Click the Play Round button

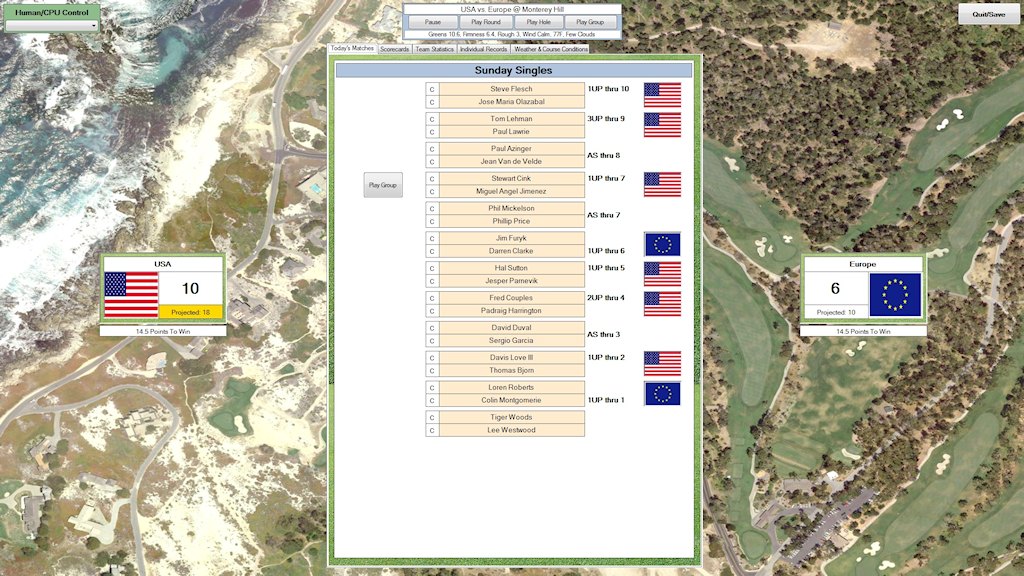[x=486, y=22]
